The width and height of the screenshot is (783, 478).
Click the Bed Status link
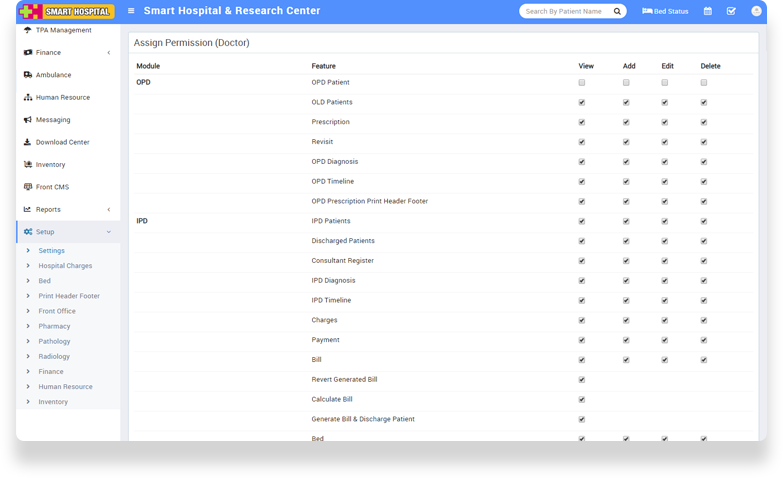pyautogui.click(x=665, y=11)
